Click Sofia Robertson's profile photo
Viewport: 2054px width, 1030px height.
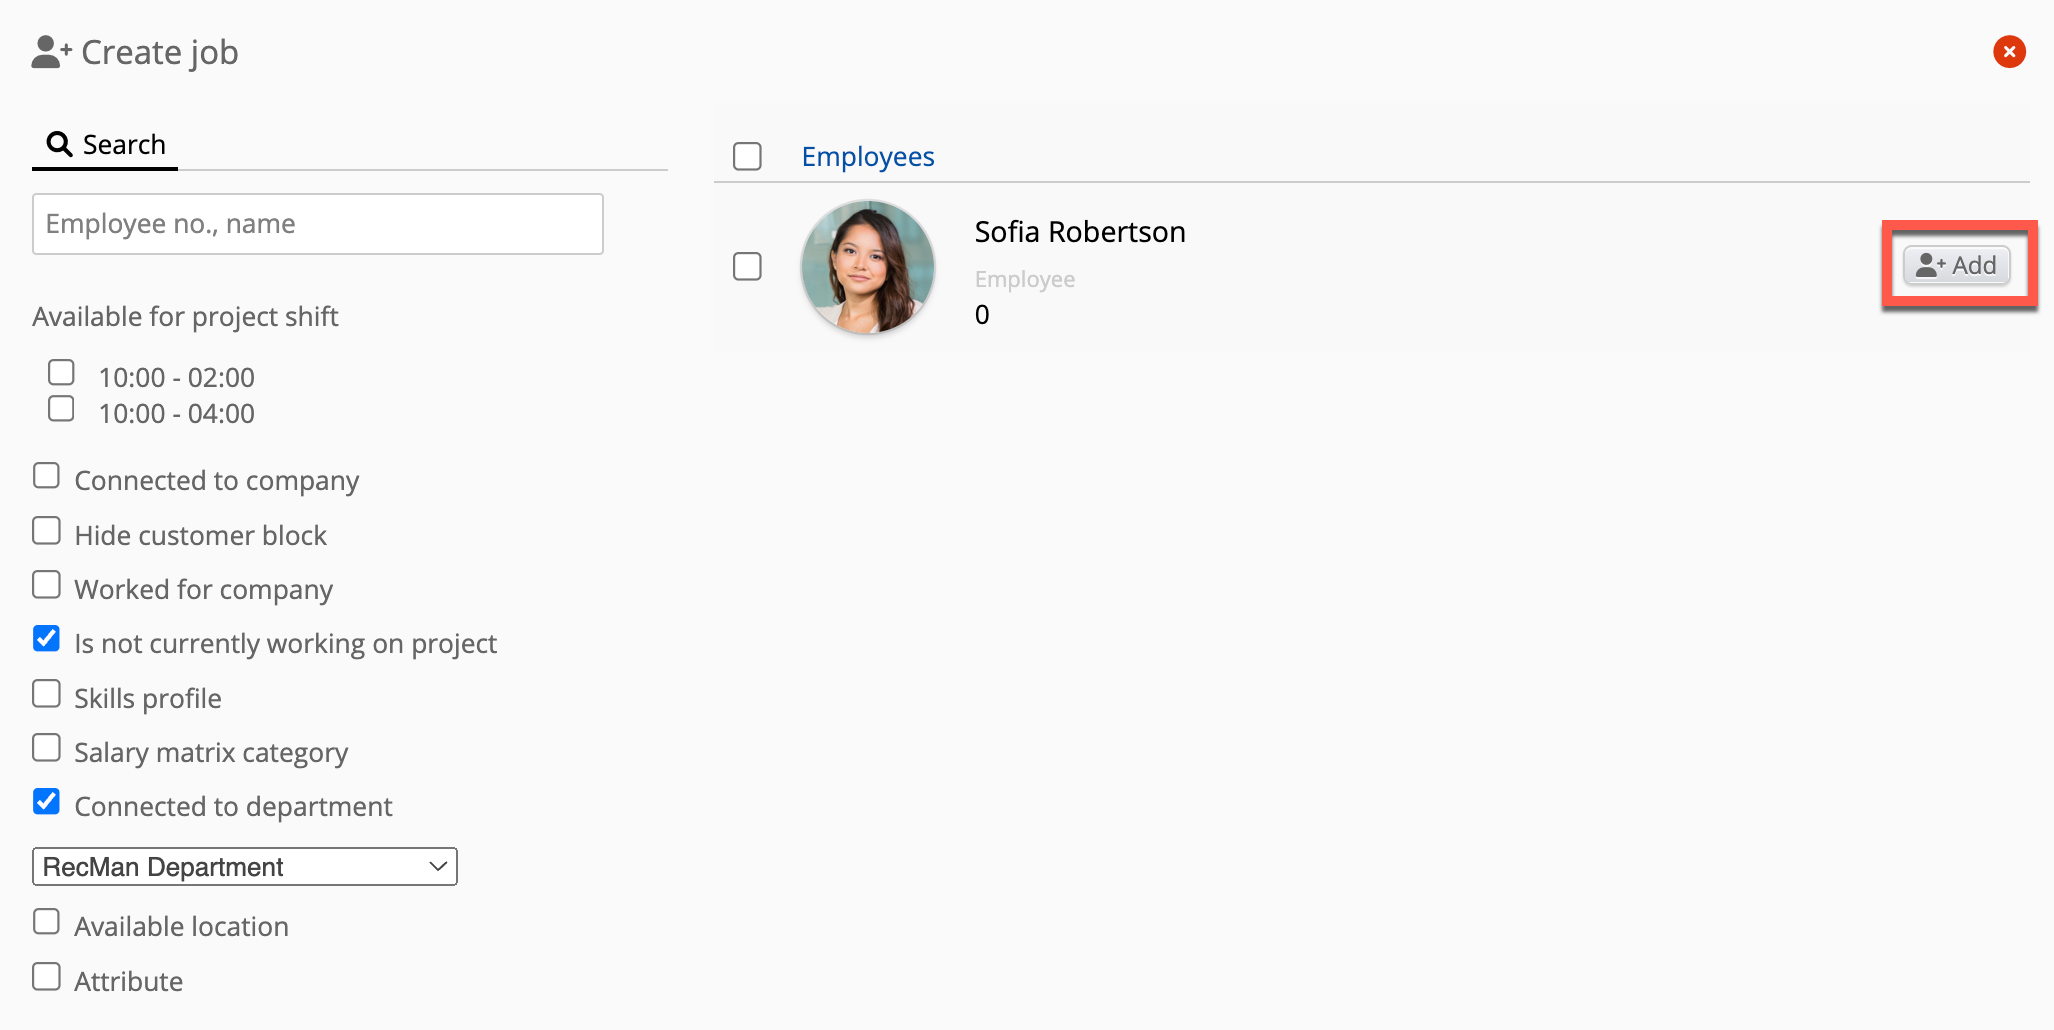point(867,267)
